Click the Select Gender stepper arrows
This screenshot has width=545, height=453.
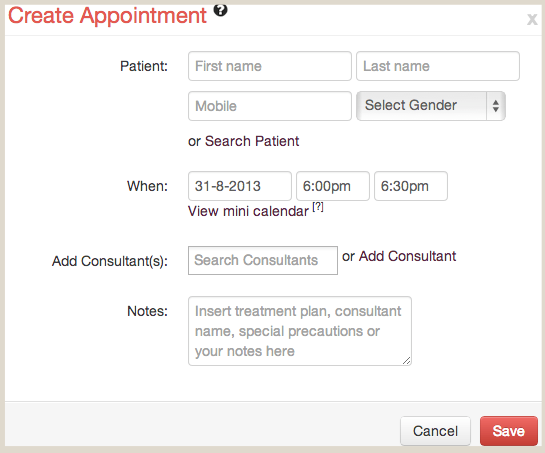496,106
